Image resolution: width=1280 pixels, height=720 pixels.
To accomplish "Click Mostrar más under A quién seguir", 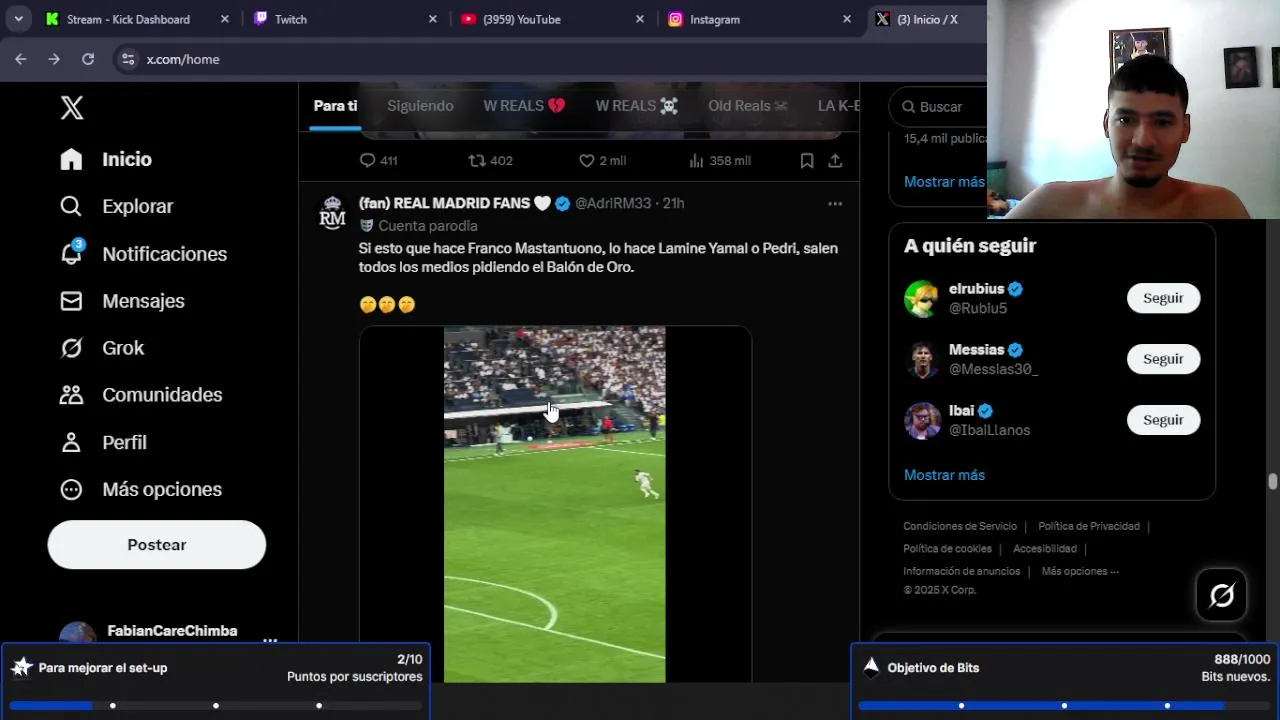I will click(944, 475).
